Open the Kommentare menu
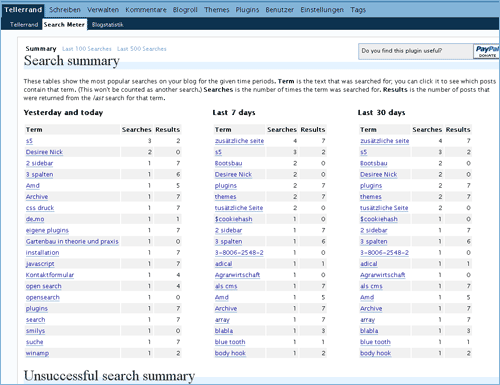The image size is (500, 385). (146, 10)
